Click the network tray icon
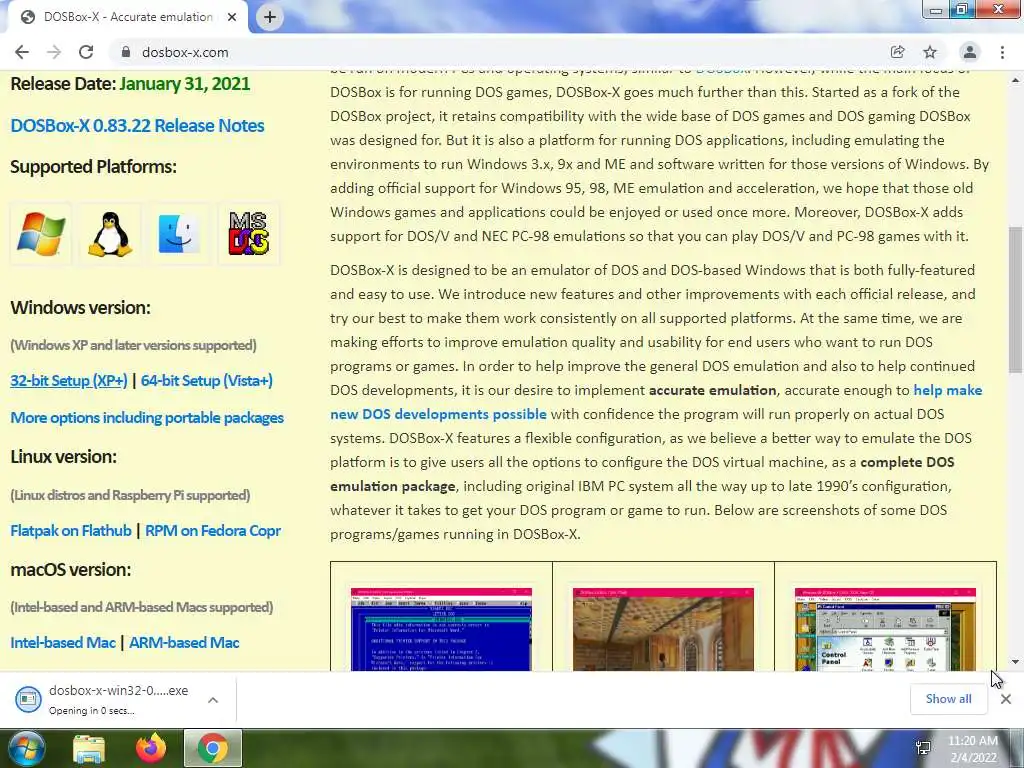 (x=923, y=748)
